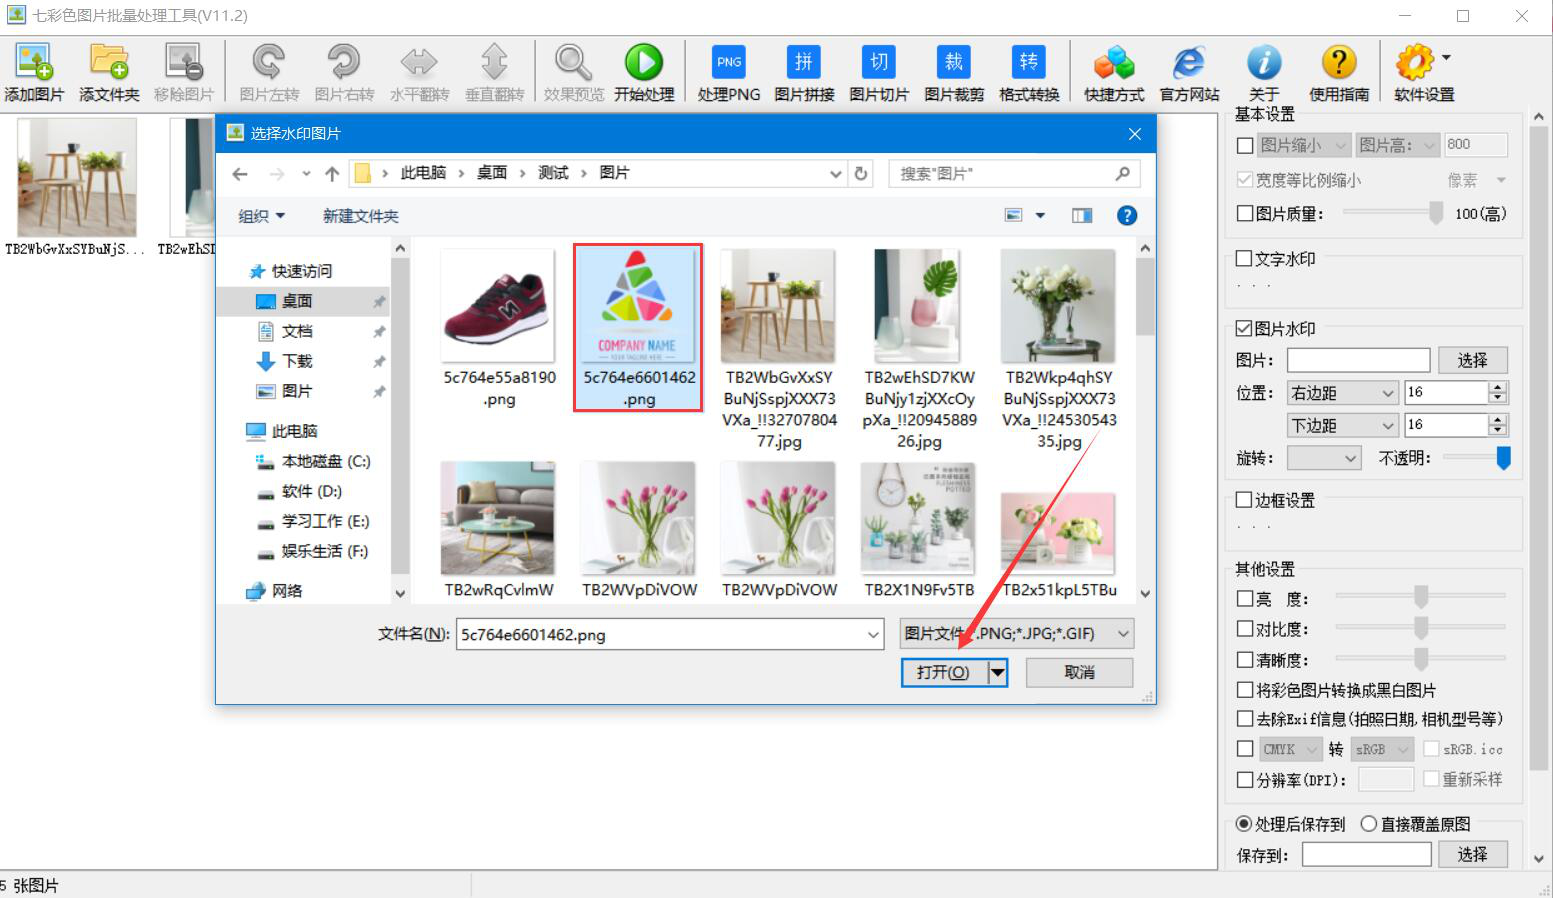Click the 搜索"图片" search field

[x=1015, y=174]
